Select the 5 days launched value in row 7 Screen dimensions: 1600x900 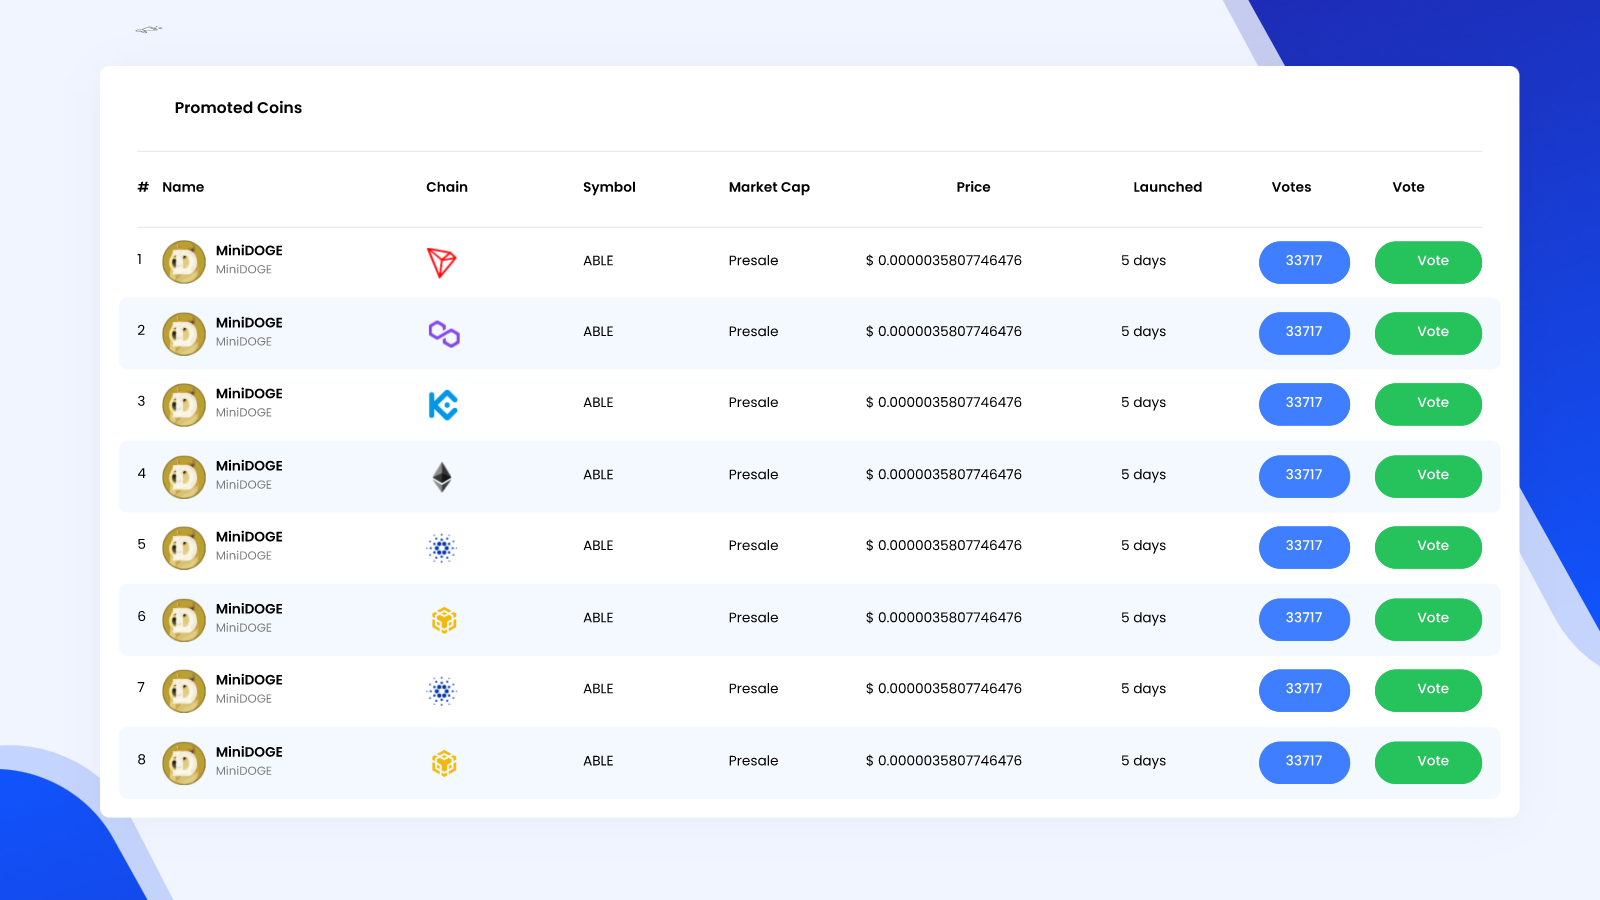point(1143,689)
